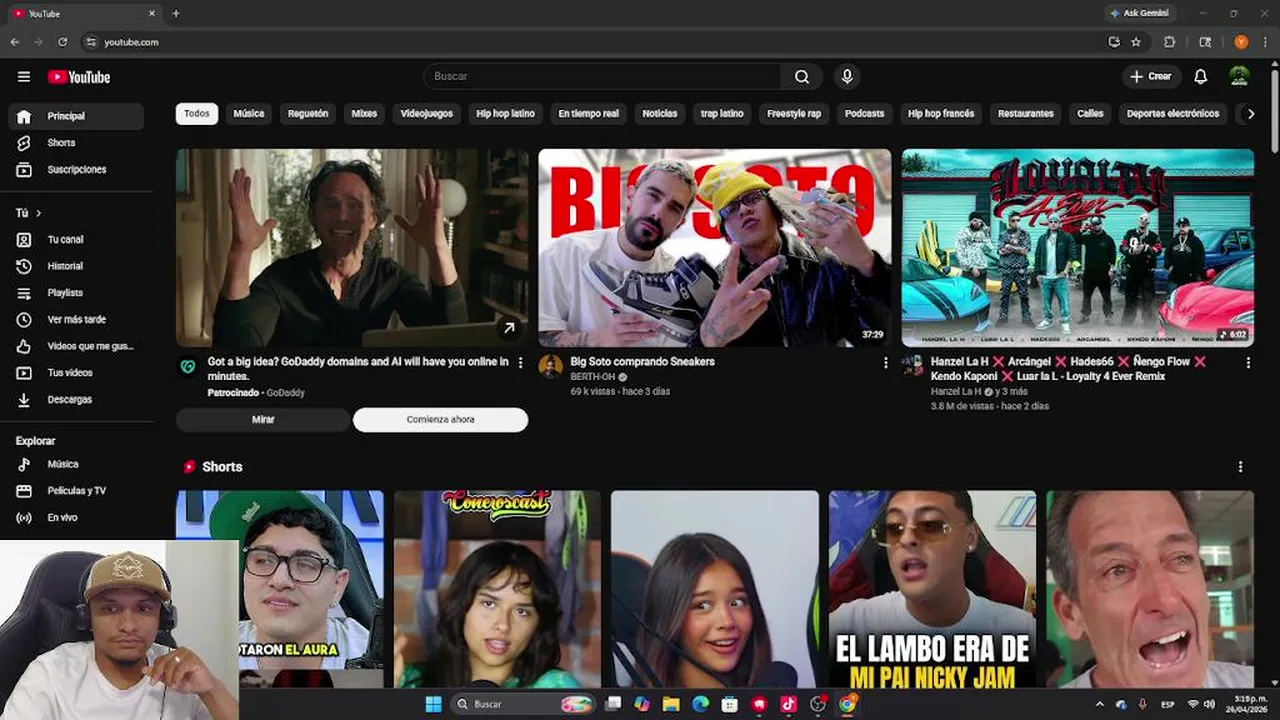Screen dimensions: 1280x720
Task: Open En vivo under Explorar
Action: (77, 518)
